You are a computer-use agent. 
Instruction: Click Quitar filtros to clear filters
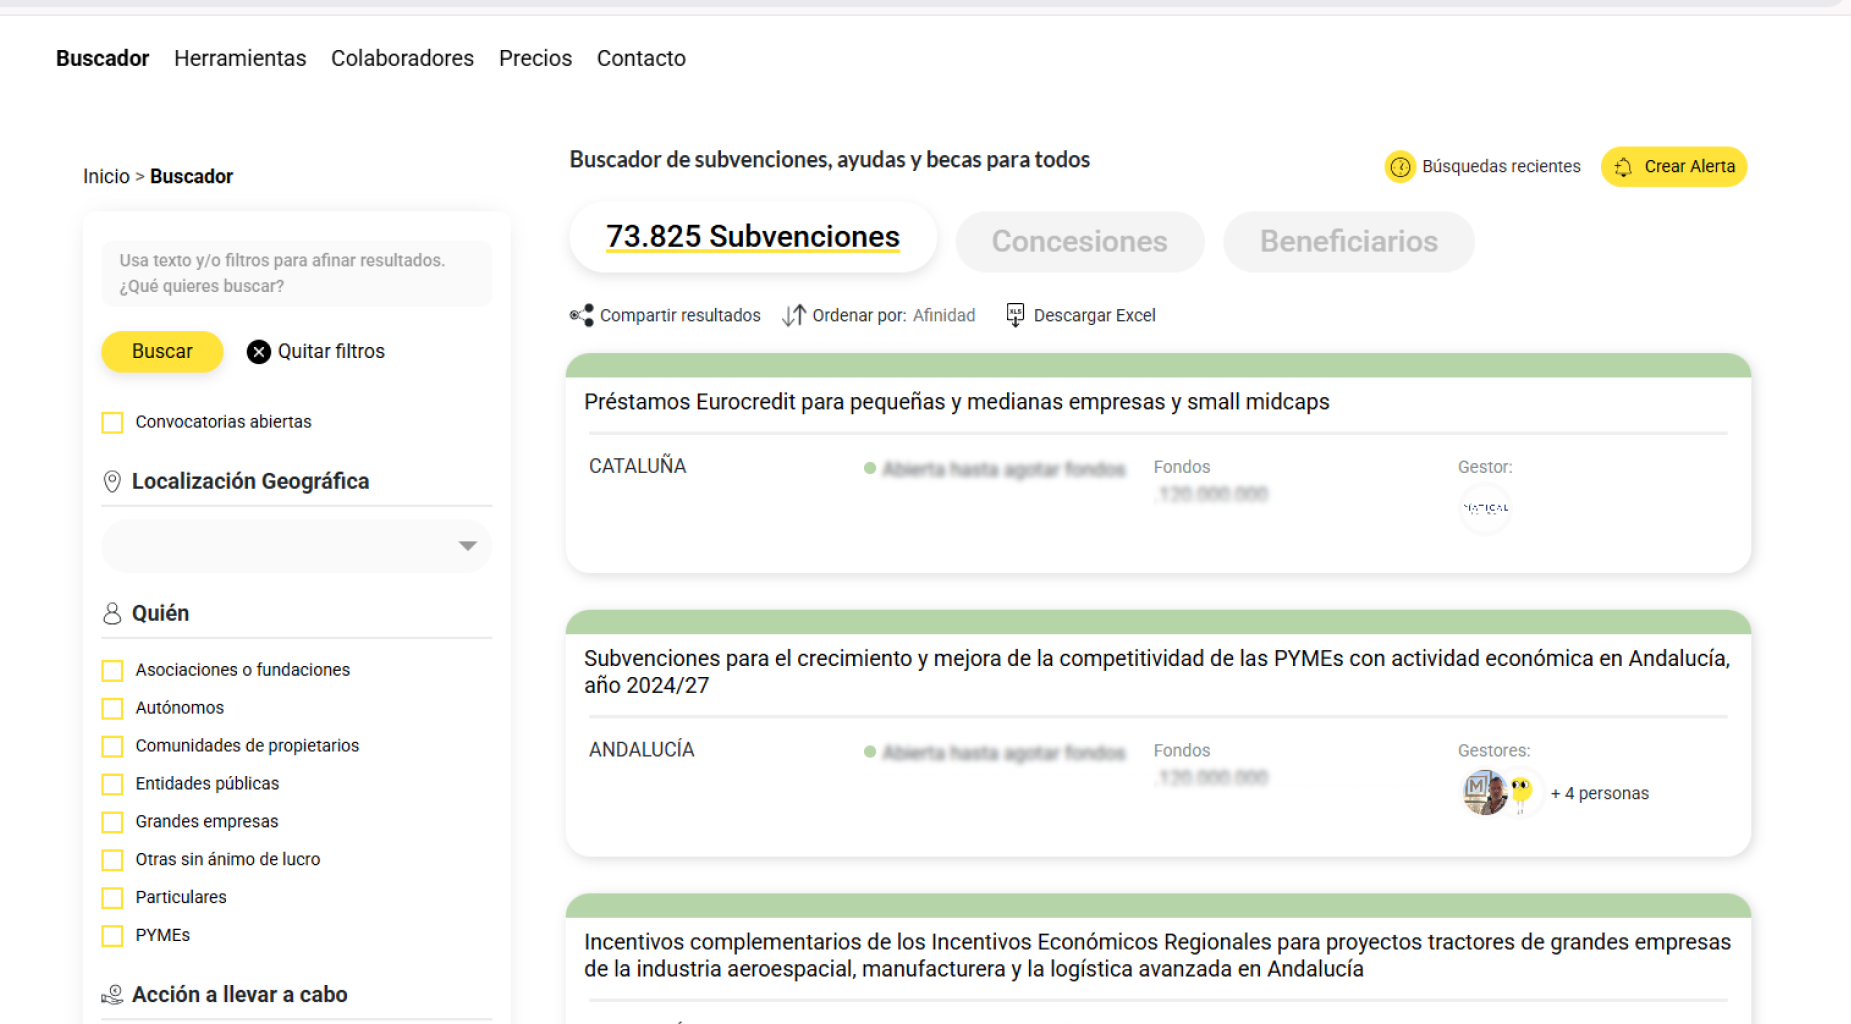point(315,351)
